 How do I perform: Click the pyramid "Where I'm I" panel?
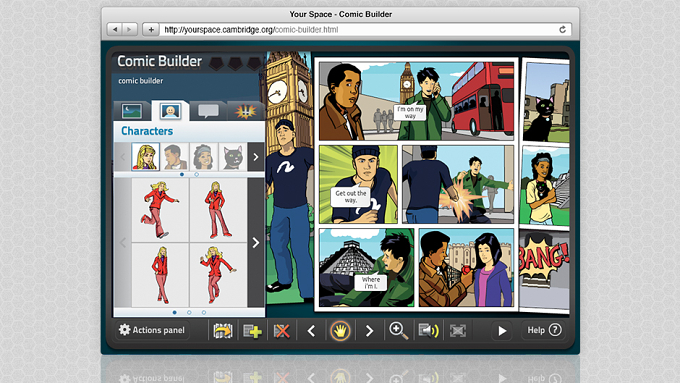click(367, 268)
